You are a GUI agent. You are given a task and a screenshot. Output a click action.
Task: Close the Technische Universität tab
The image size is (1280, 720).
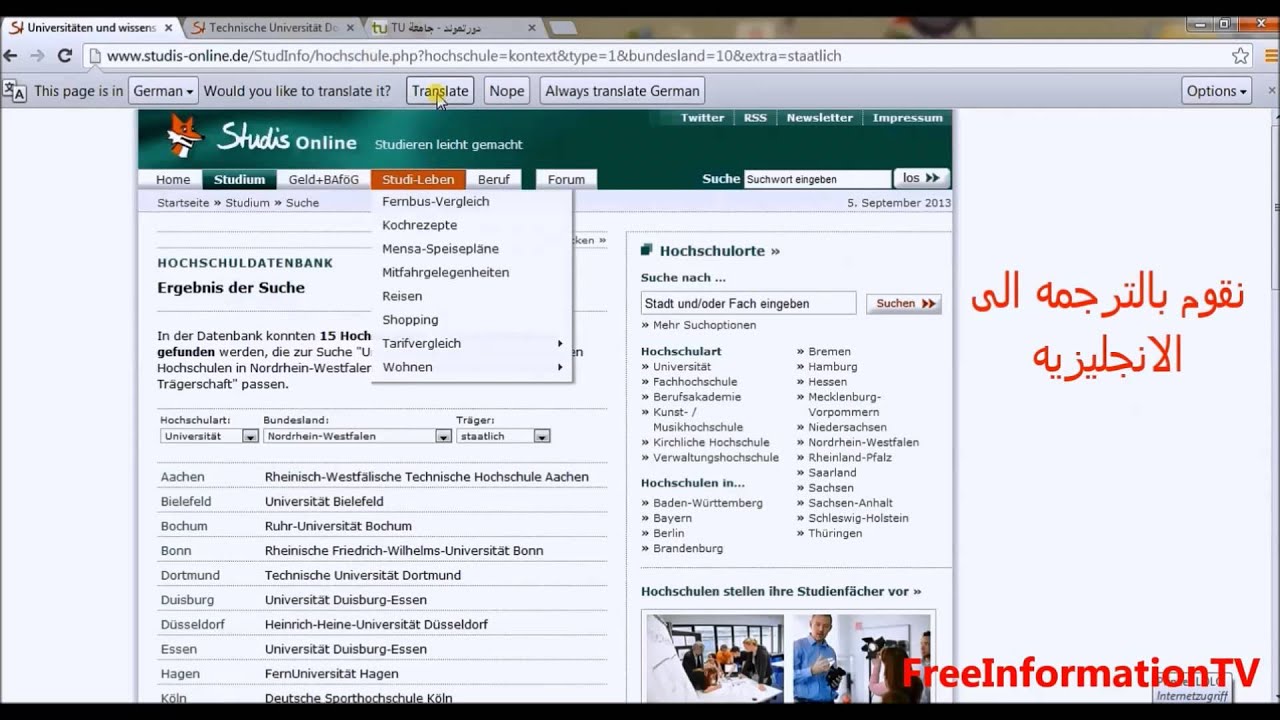coord(351,28)
